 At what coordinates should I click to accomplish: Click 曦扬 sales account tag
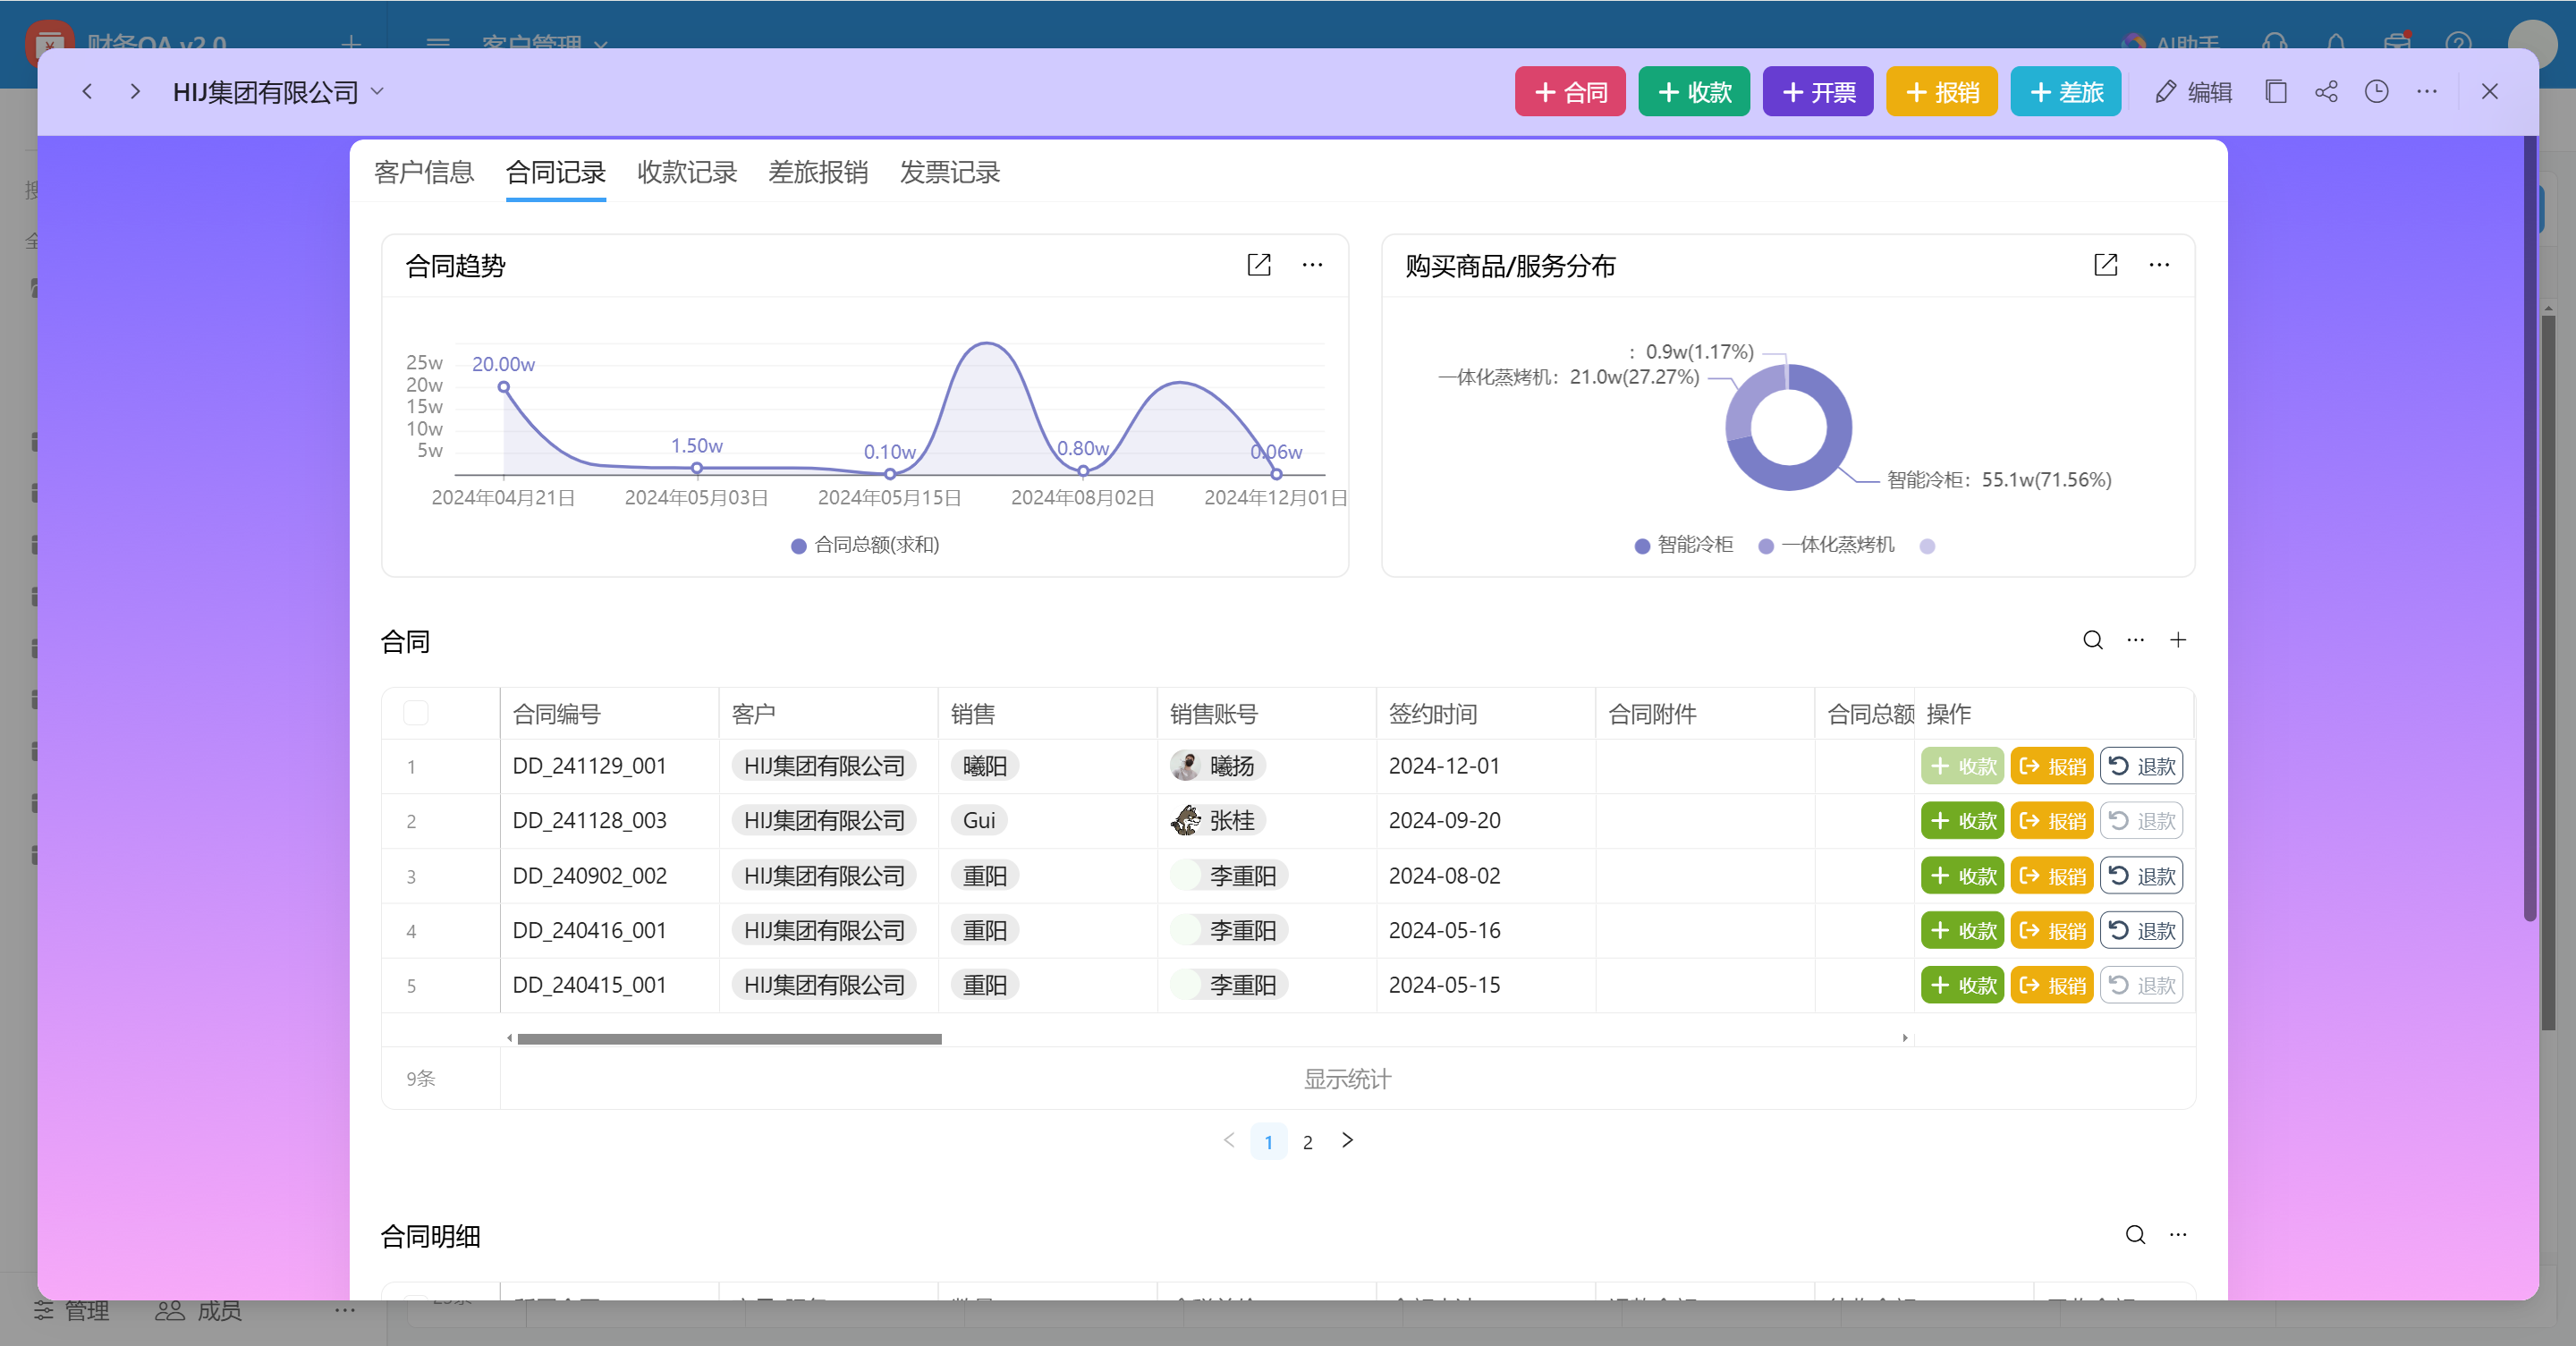coord(1218,766)
